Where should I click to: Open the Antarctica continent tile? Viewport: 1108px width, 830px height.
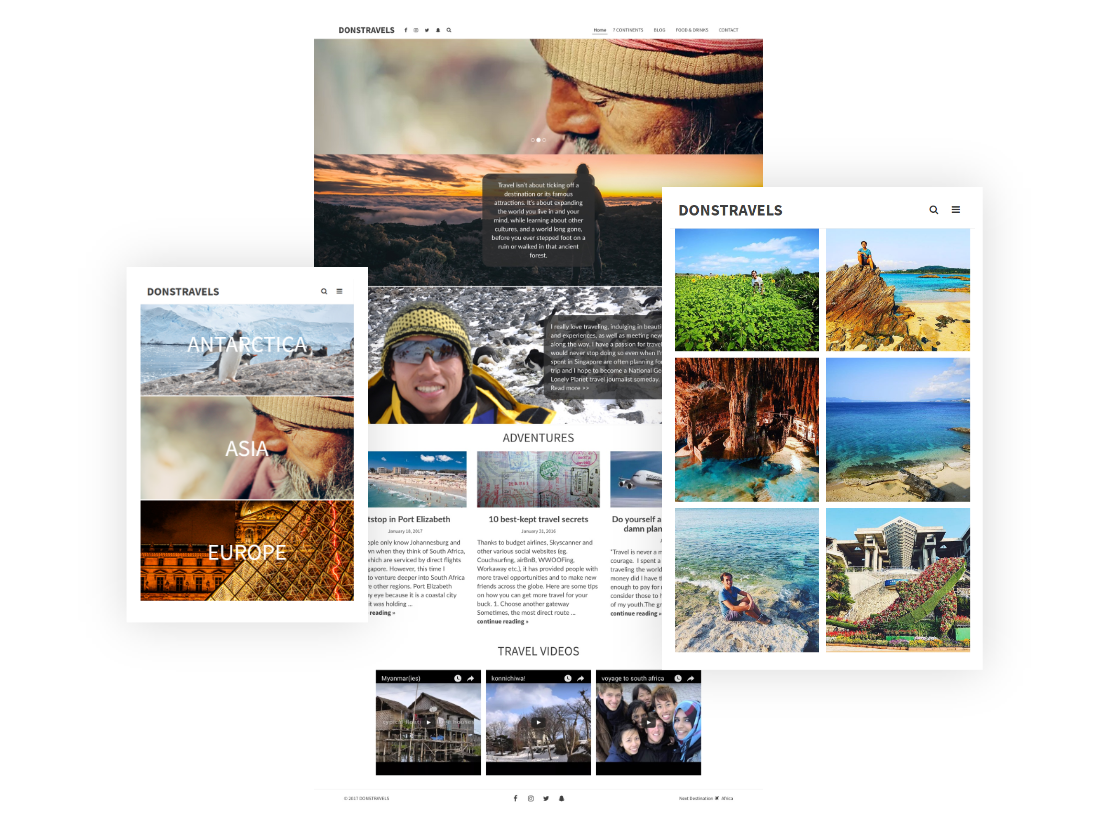[247, 350]
